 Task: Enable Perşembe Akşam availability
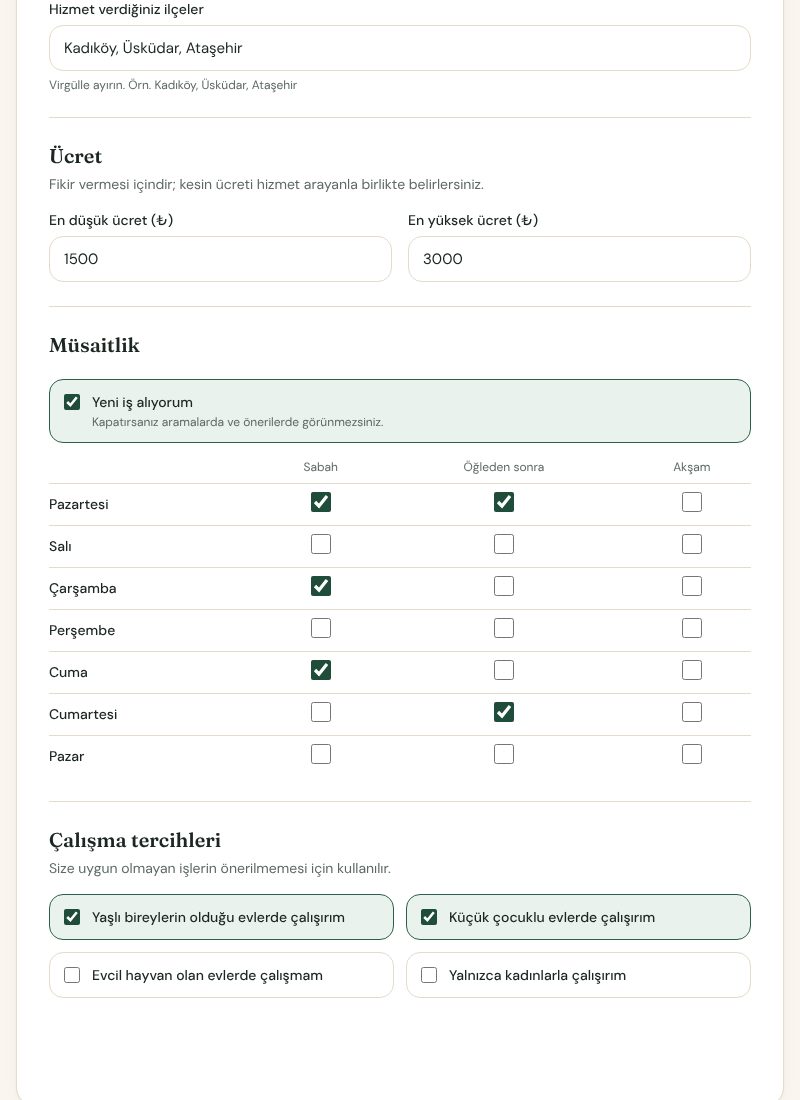tap(692, 629)
